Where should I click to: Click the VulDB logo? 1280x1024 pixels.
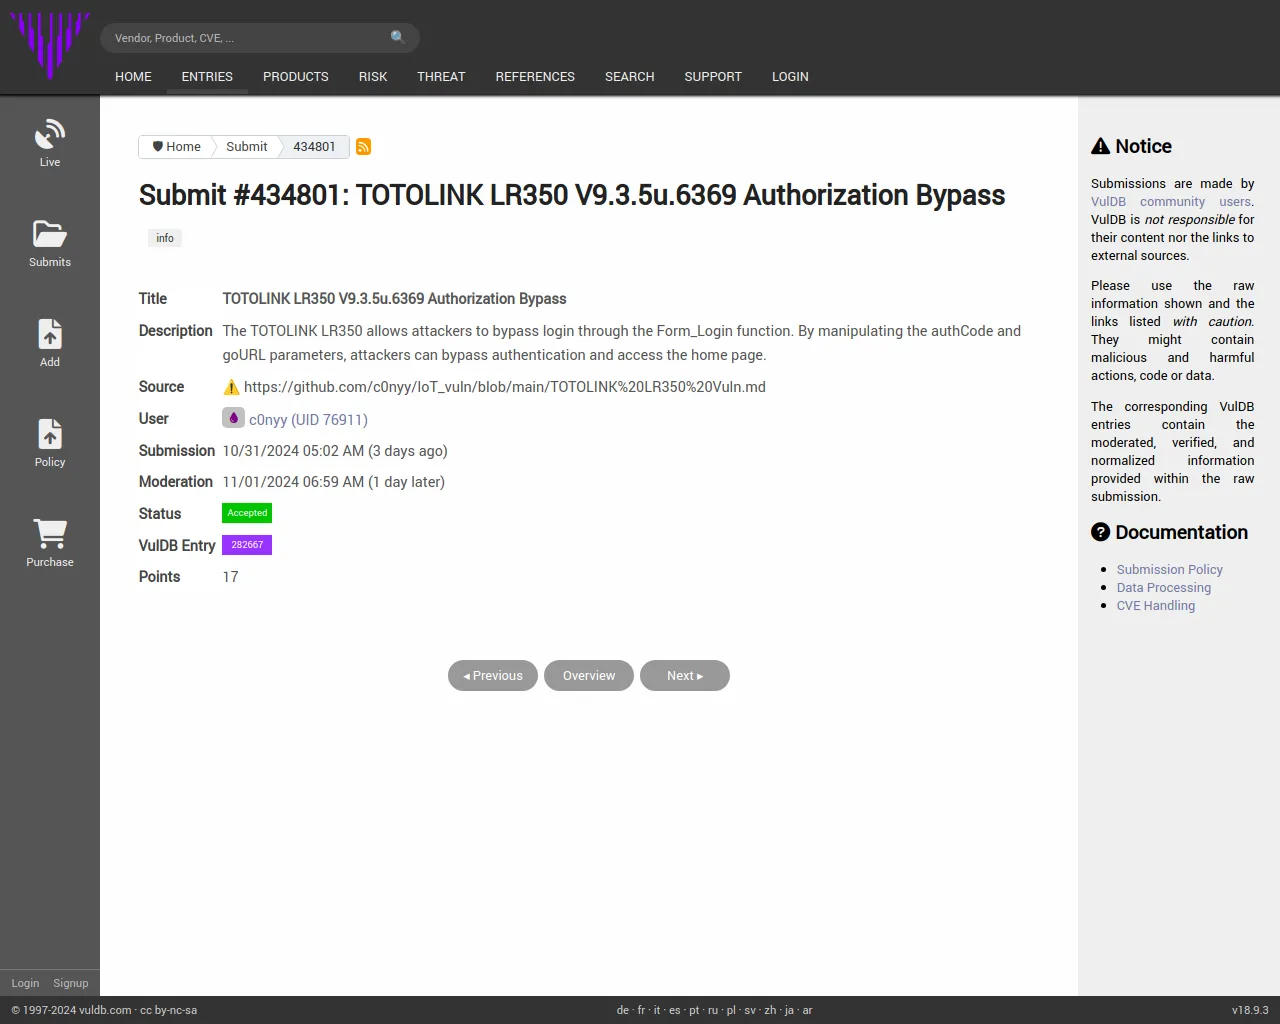[50, 46]
